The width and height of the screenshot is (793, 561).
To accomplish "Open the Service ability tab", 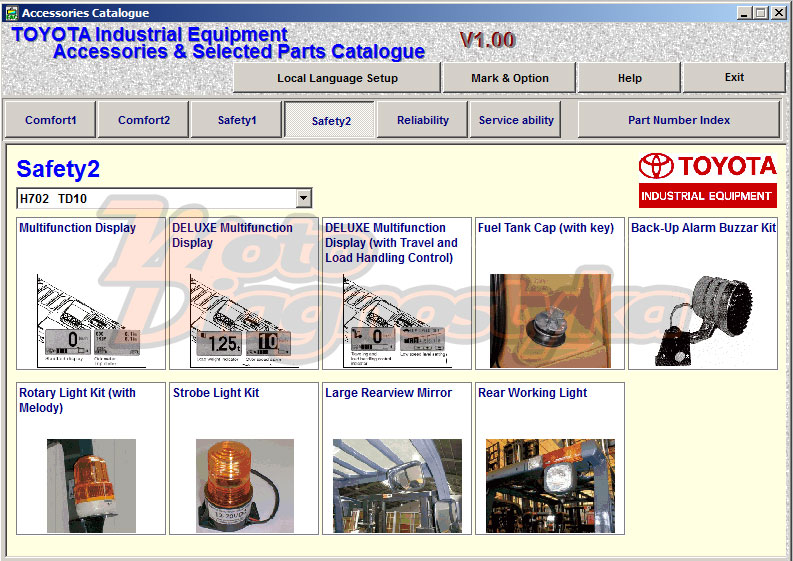I will (515, 120).
